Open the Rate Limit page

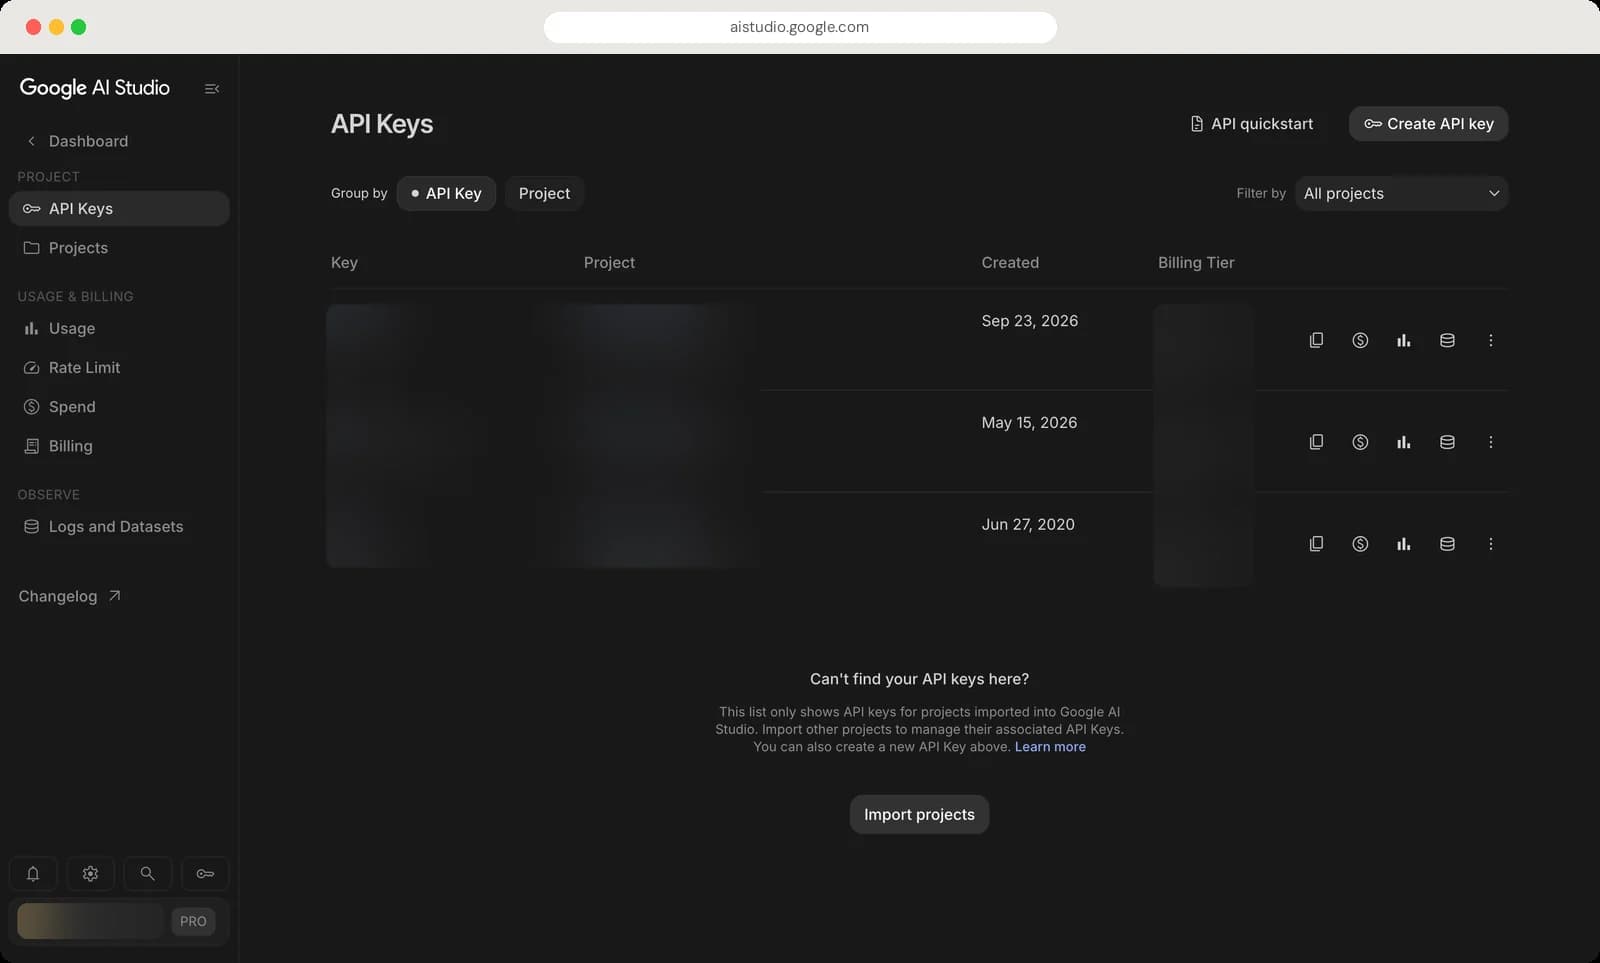click(x=119, y=367)
